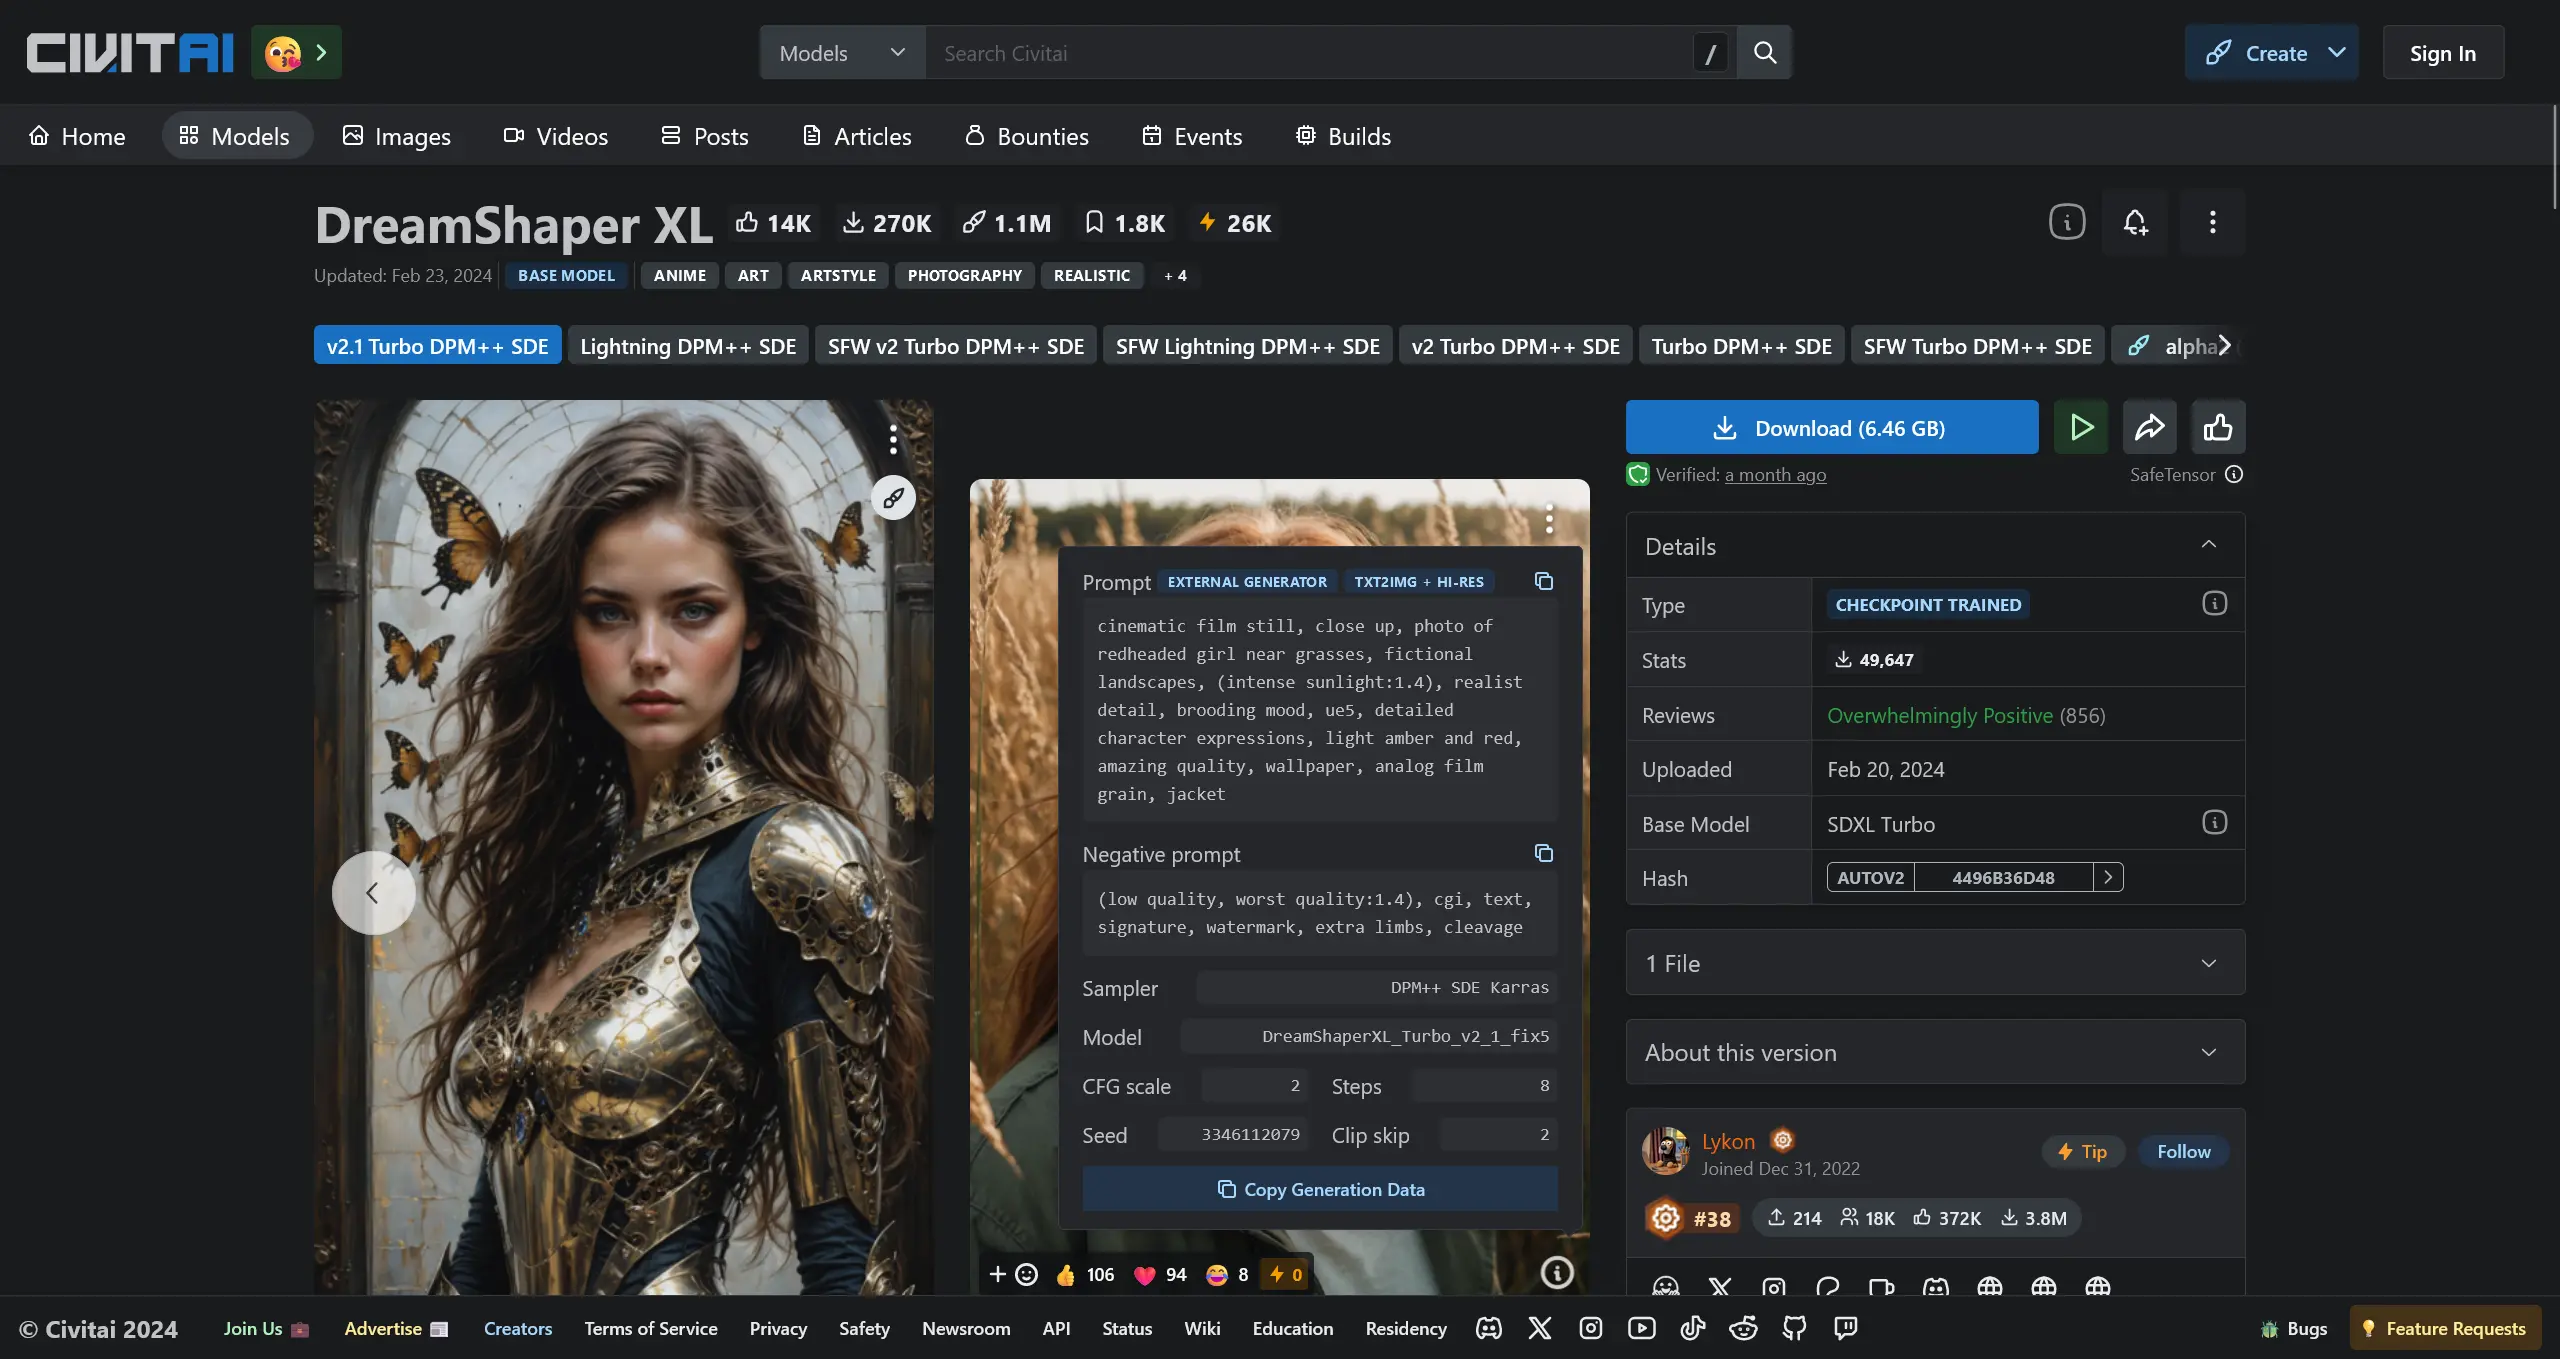Click the share arrow button

[2149, 428]
